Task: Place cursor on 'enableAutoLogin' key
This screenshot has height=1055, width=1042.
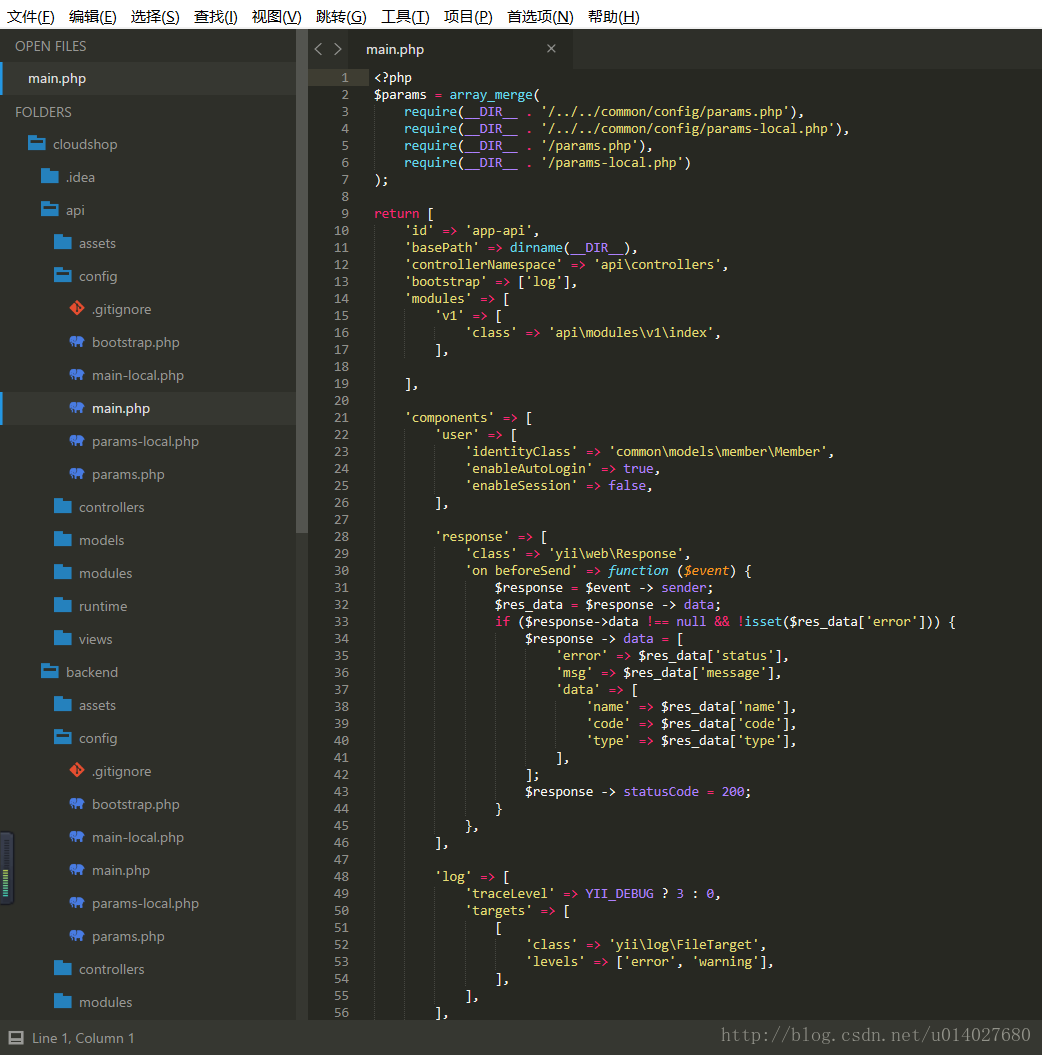Action: 529,468
